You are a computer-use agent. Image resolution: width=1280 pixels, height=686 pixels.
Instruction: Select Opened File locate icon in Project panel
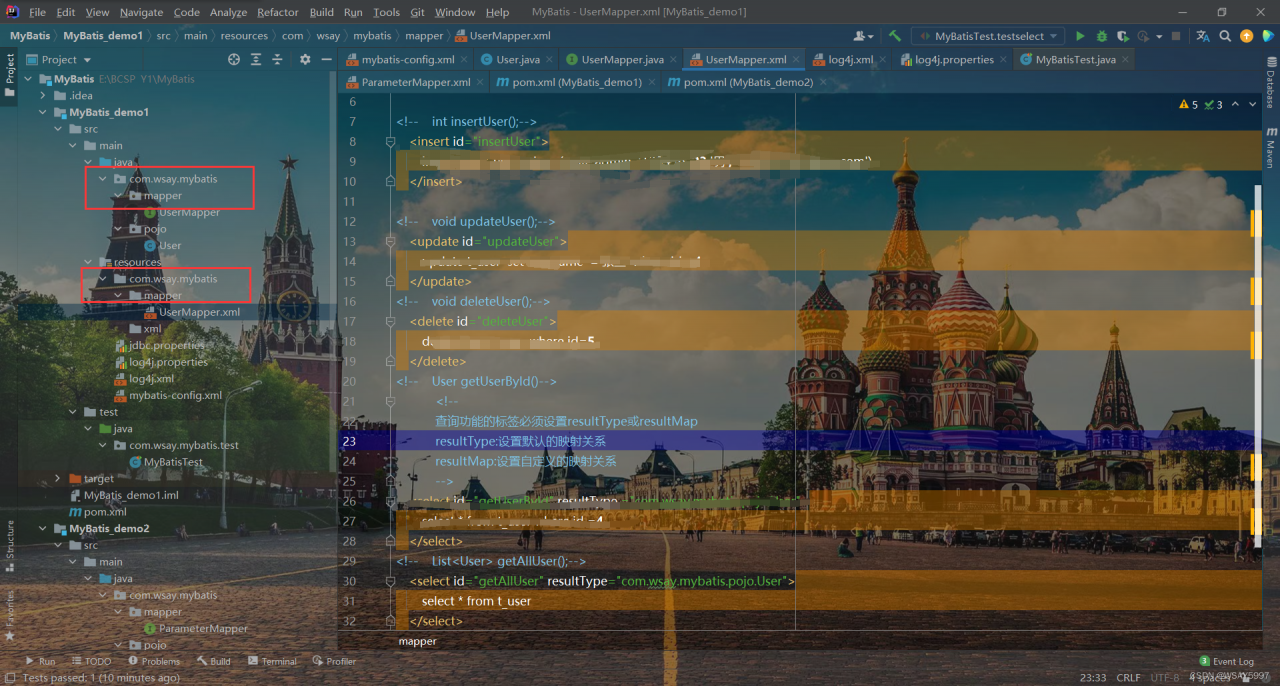[x=234, y=59]
